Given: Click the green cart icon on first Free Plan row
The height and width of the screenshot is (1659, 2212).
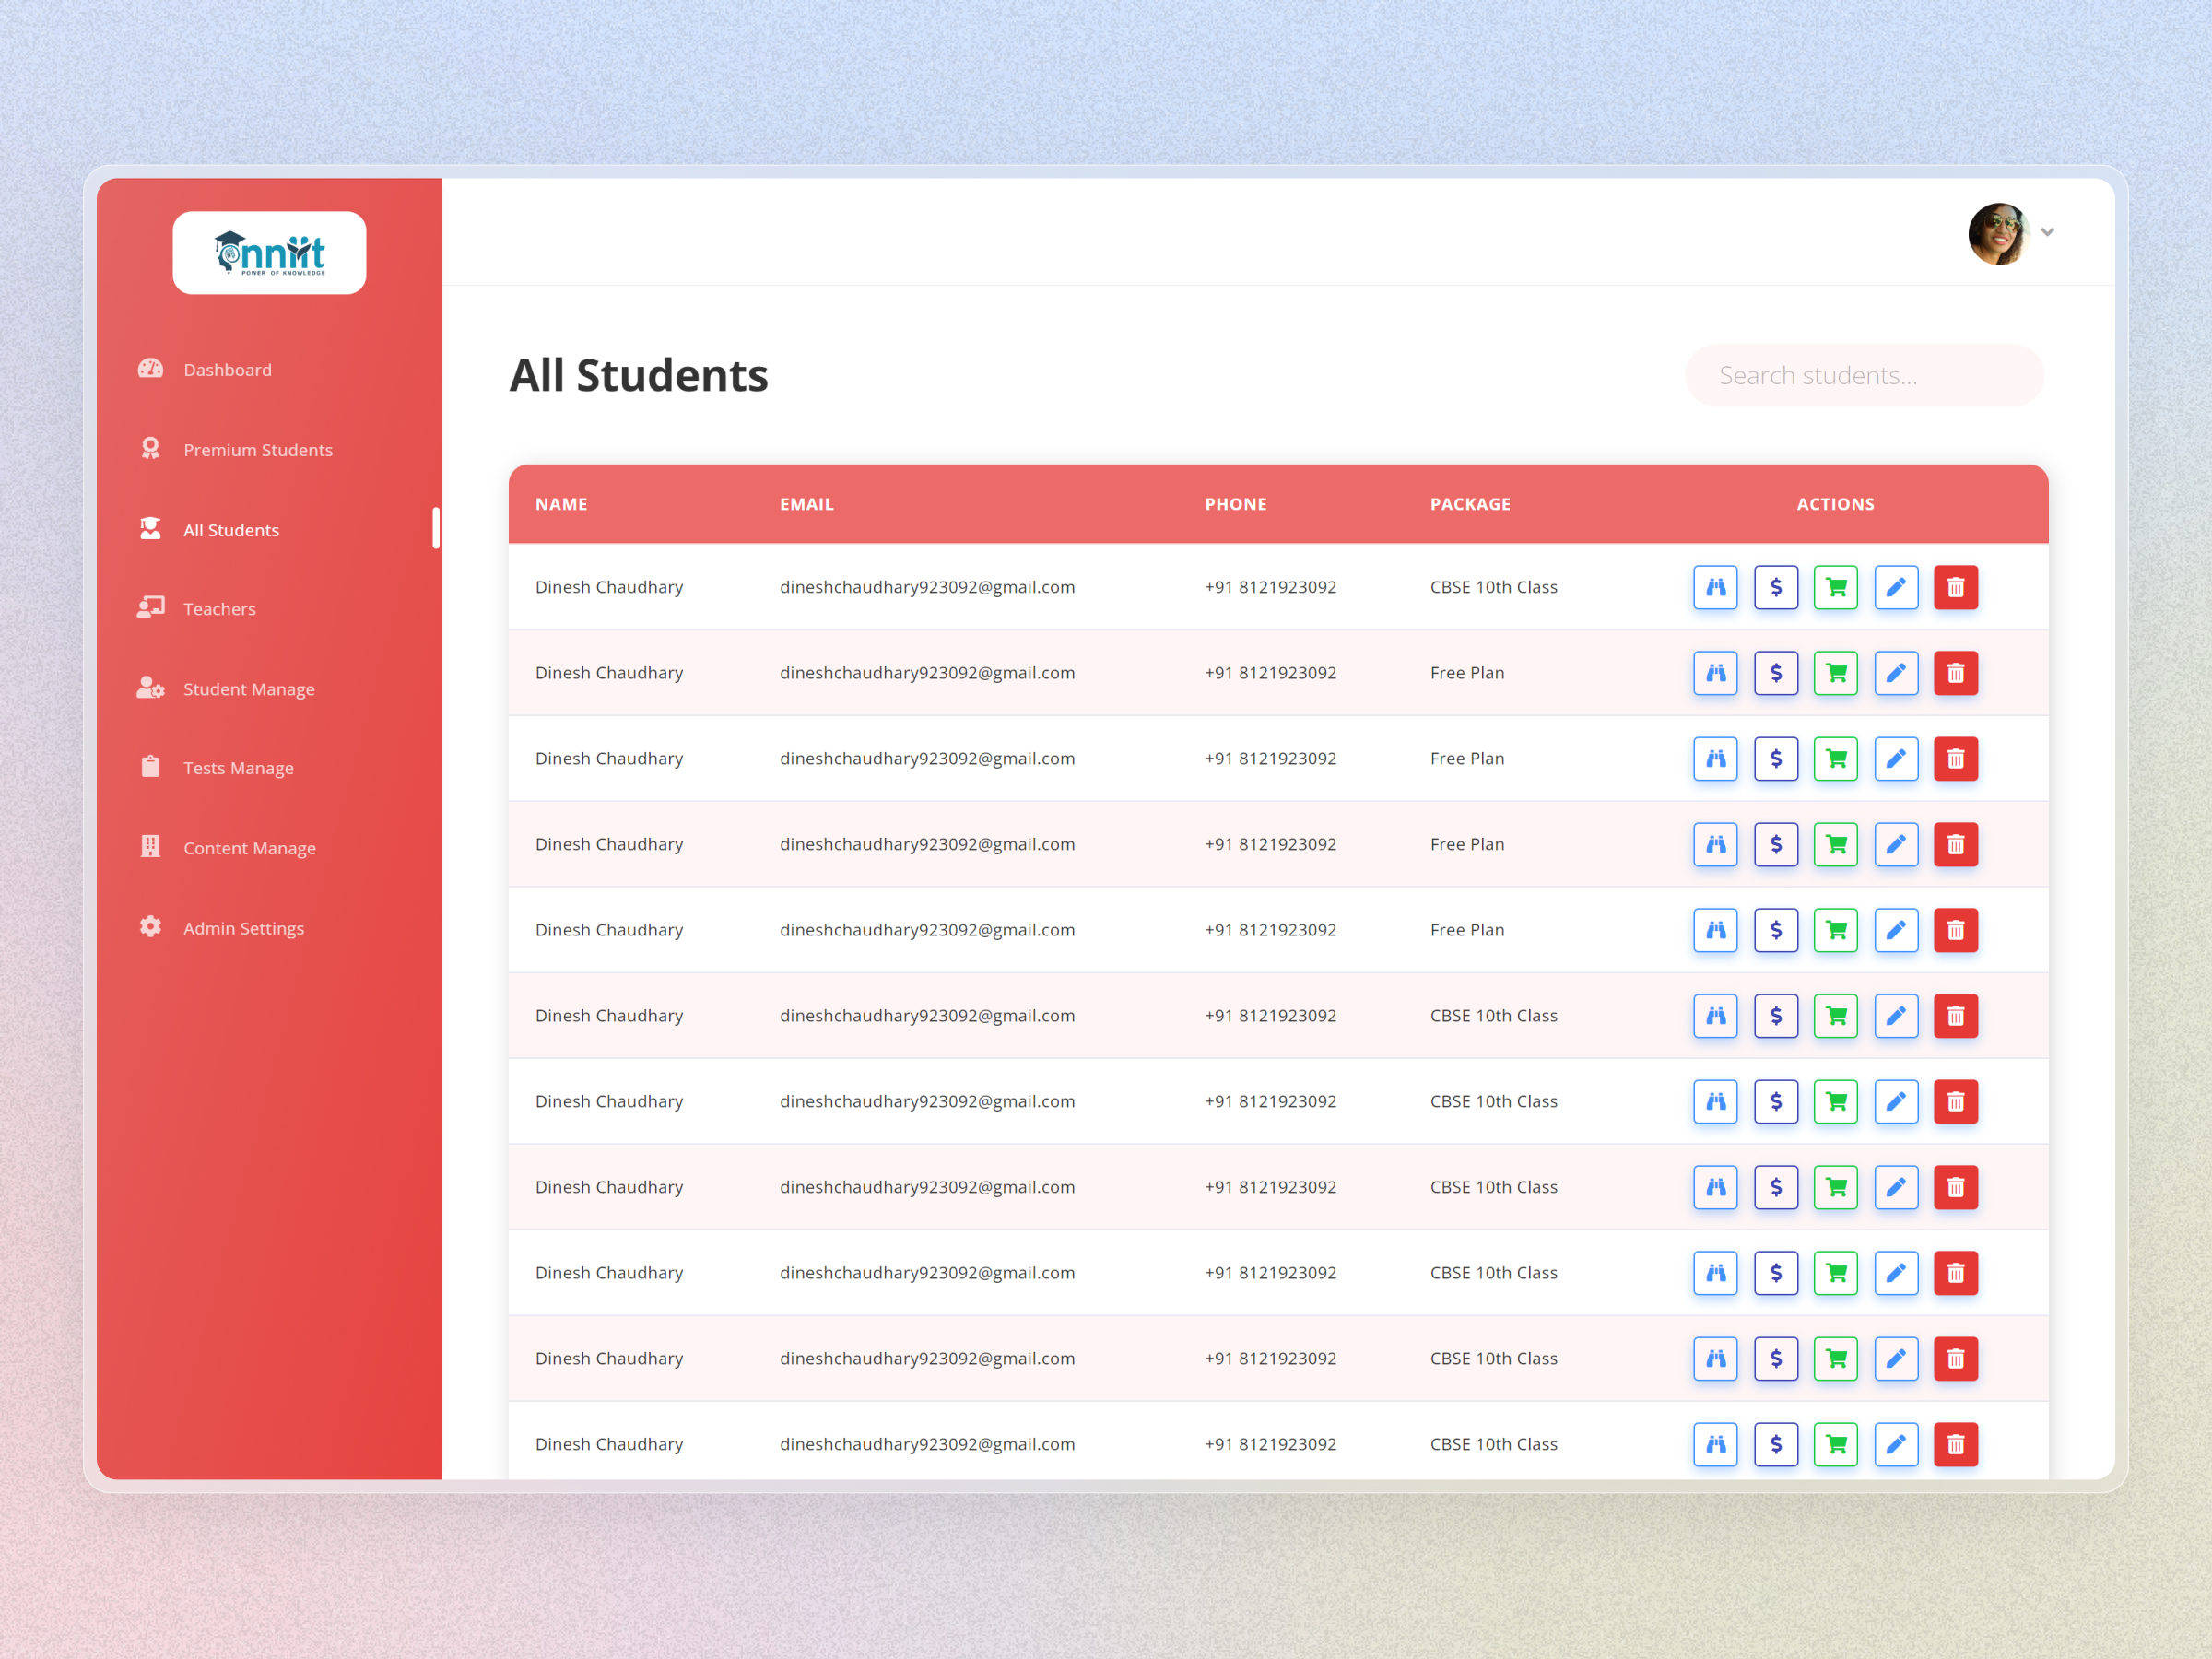Looking at the screenshot, I should pos(1836,672).
